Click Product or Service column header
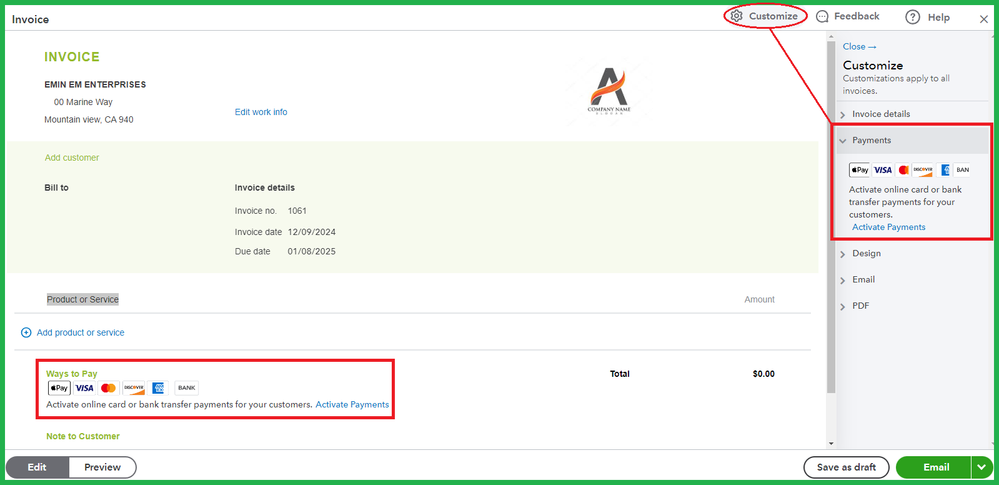Viewport: 999px width, 485px height. pos(83,299)
